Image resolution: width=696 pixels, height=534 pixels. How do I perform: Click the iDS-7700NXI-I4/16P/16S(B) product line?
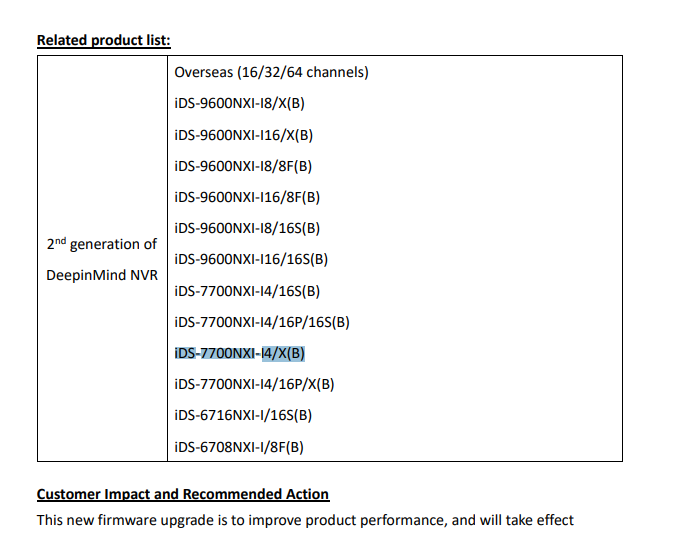[x=262, y=322]
